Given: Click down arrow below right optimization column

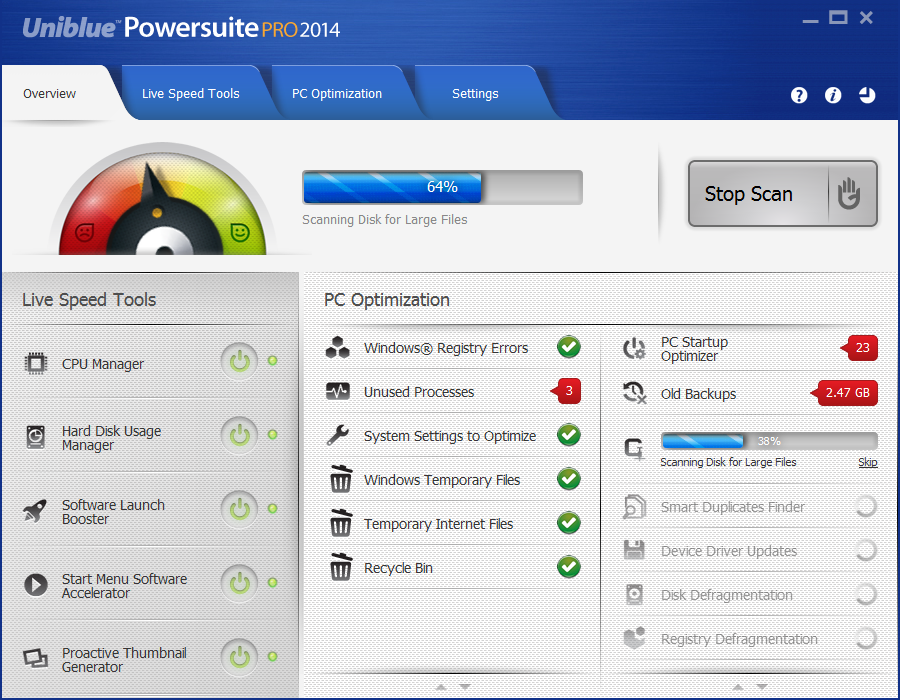Looking at the screenshot, I should tap(762, 687).
